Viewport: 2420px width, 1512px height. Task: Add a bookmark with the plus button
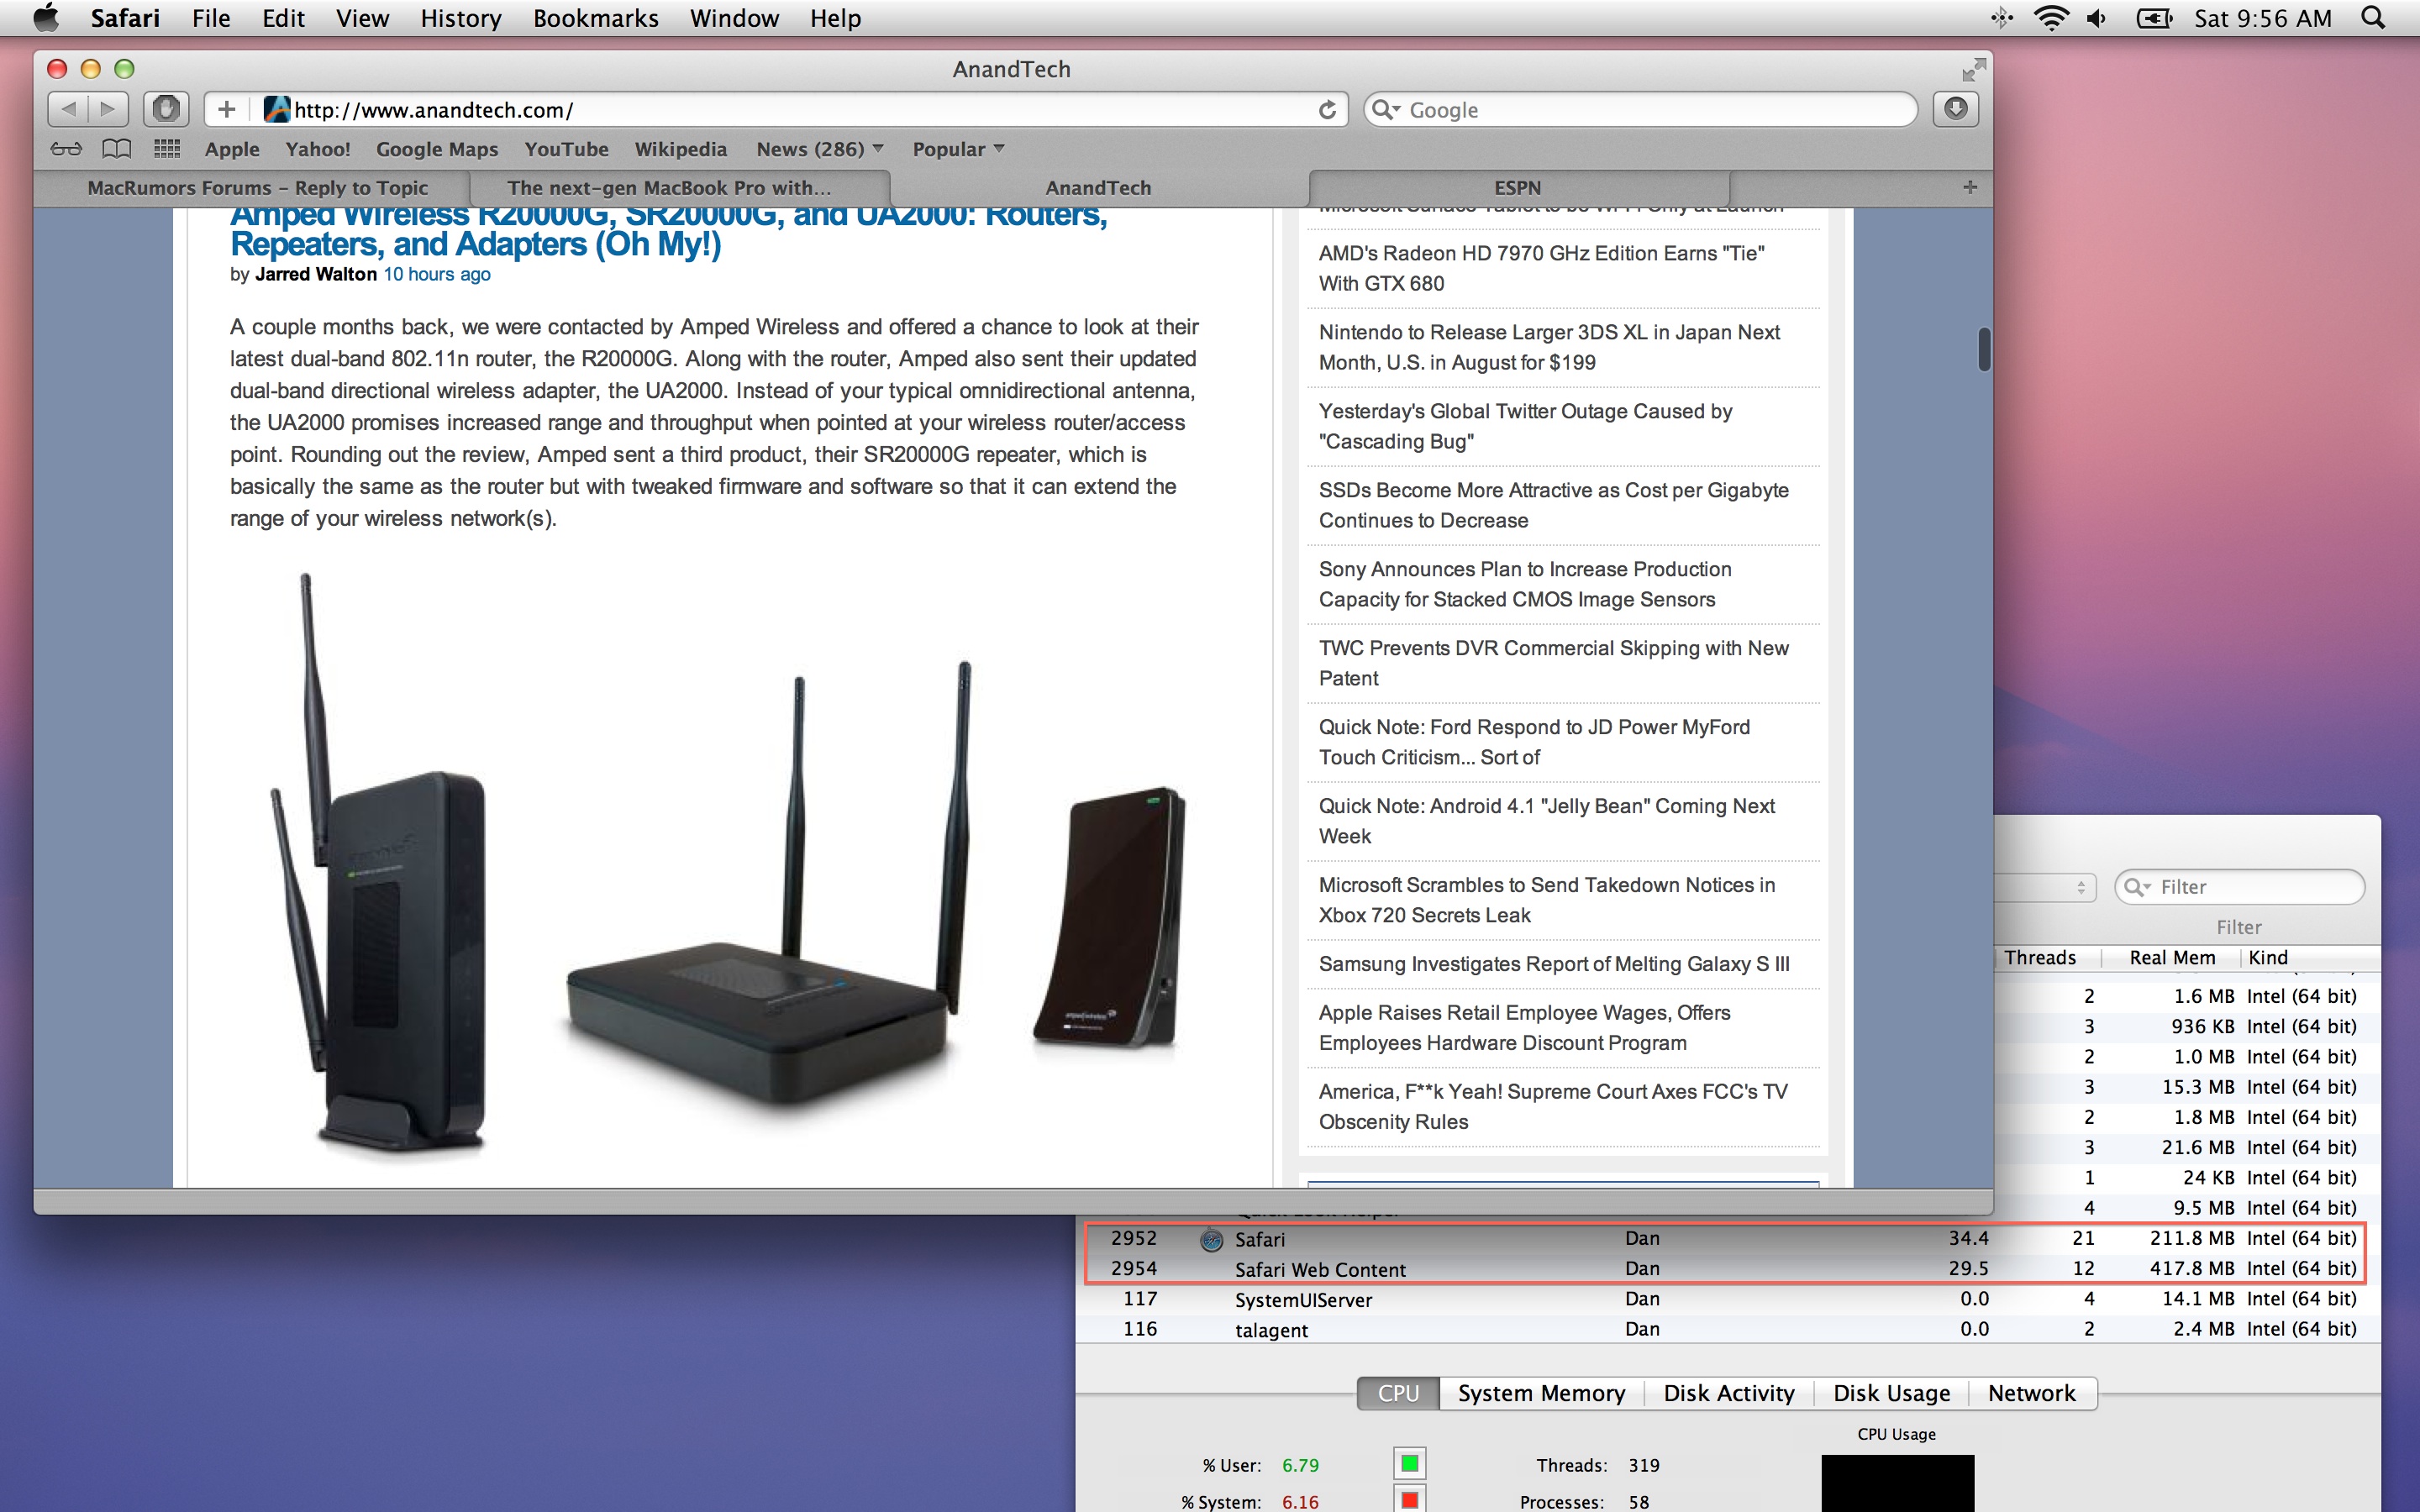pyautogui.click(x=227, y=108)
